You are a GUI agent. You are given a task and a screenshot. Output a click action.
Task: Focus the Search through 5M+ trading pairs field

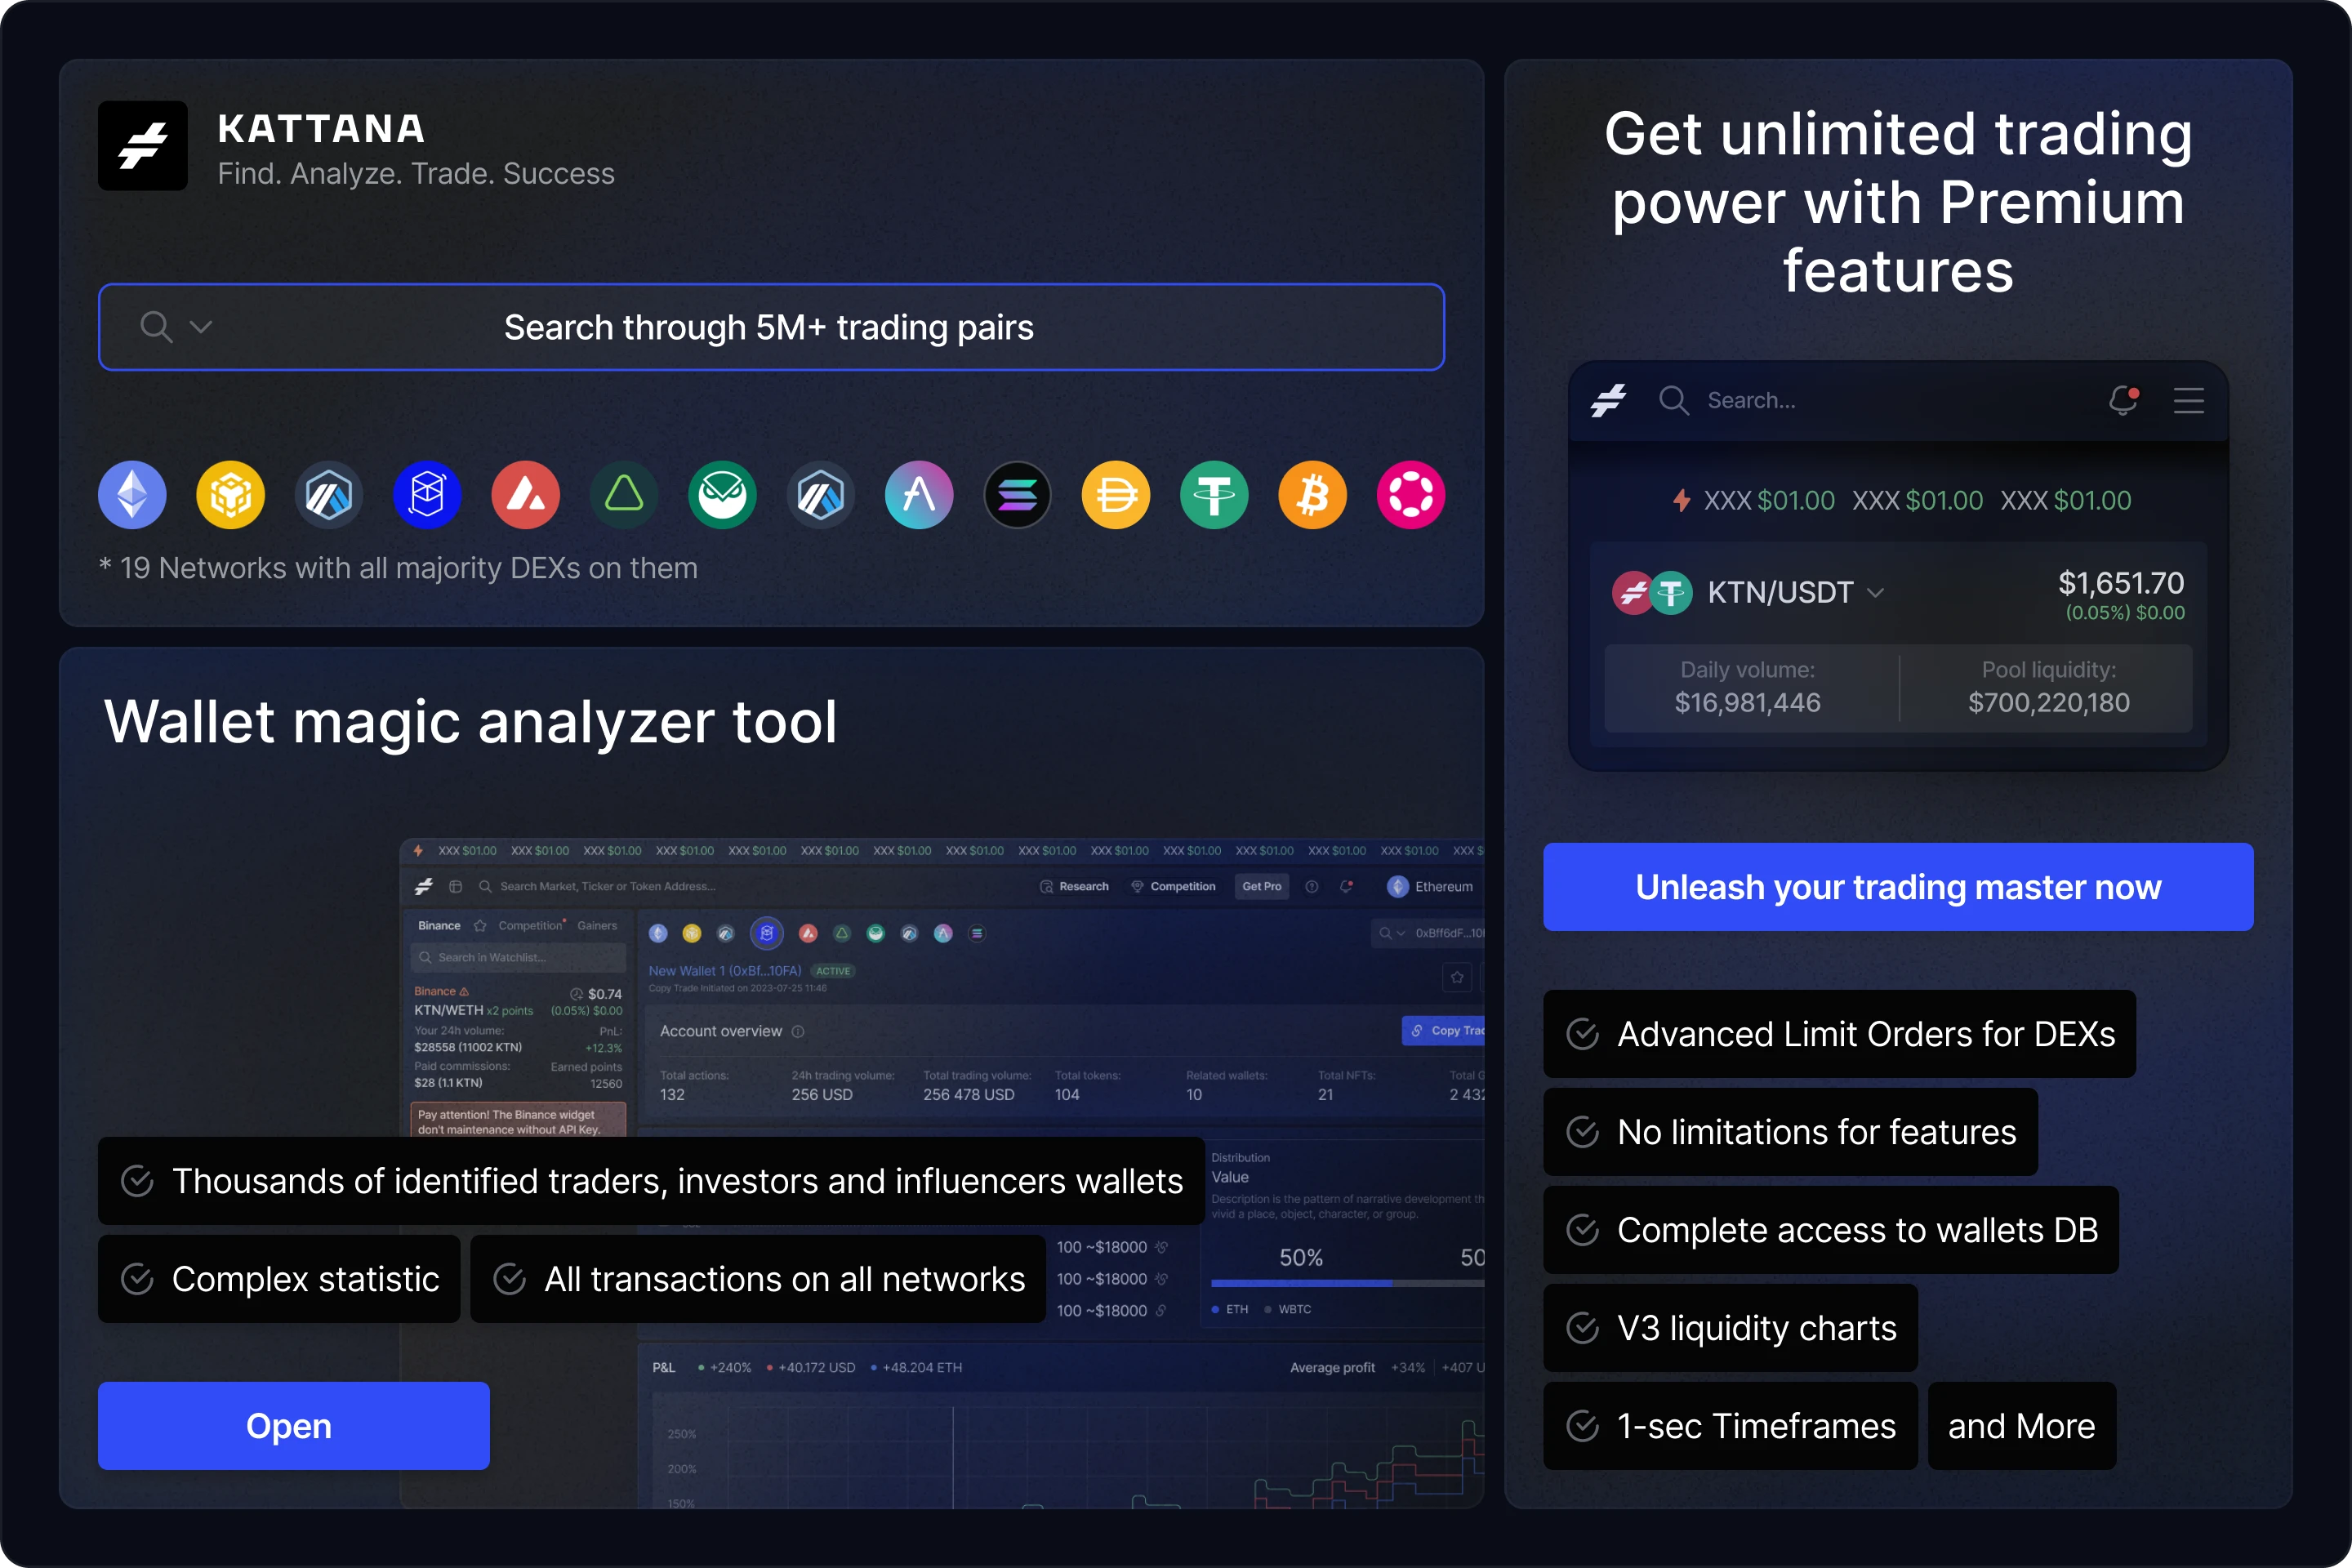(771, 327)
